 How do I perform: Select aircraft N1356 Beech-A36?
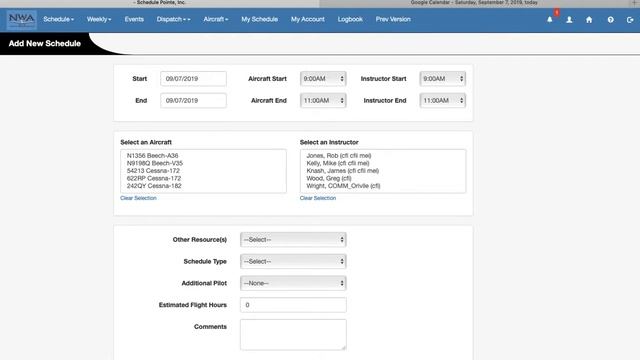click(x=152, y=156)
